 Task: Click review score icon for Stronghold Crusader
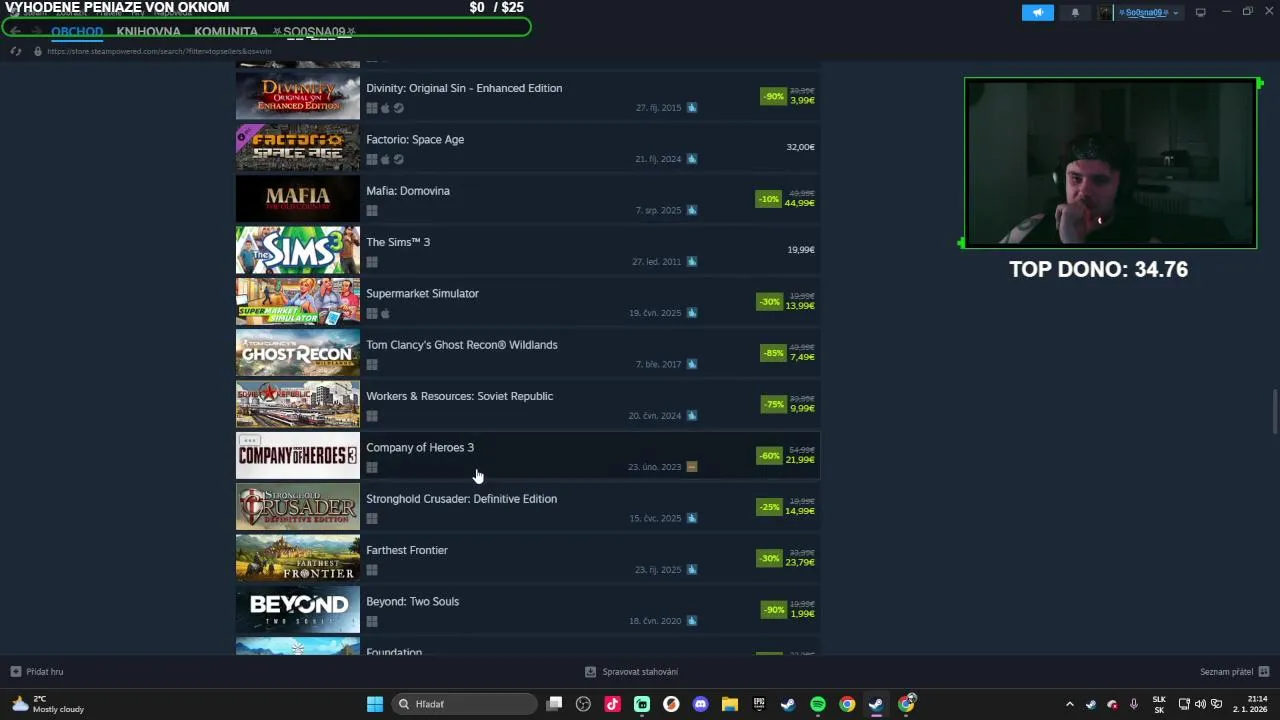click(x=692, y=518)
